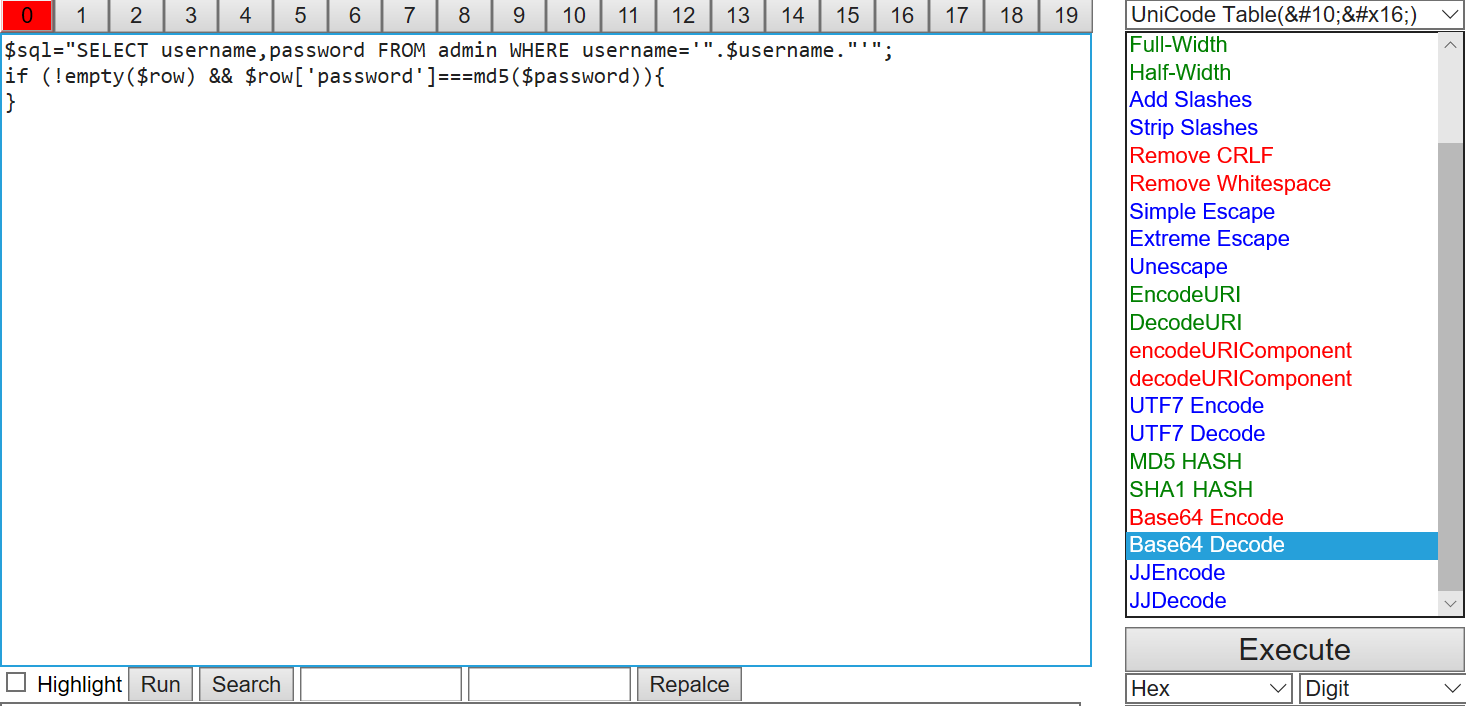Screen dimensions: 1466x706
Task: Select Full-Width in function list
Action: pyautogui.click(x=1282, y=45)
